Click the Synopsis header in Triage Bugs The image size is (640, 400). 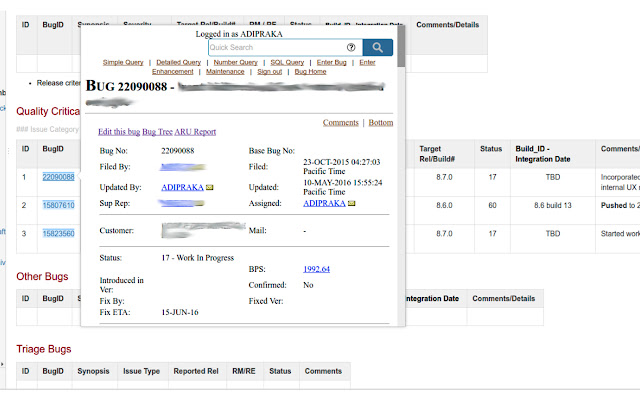click(x=93, y=371)
